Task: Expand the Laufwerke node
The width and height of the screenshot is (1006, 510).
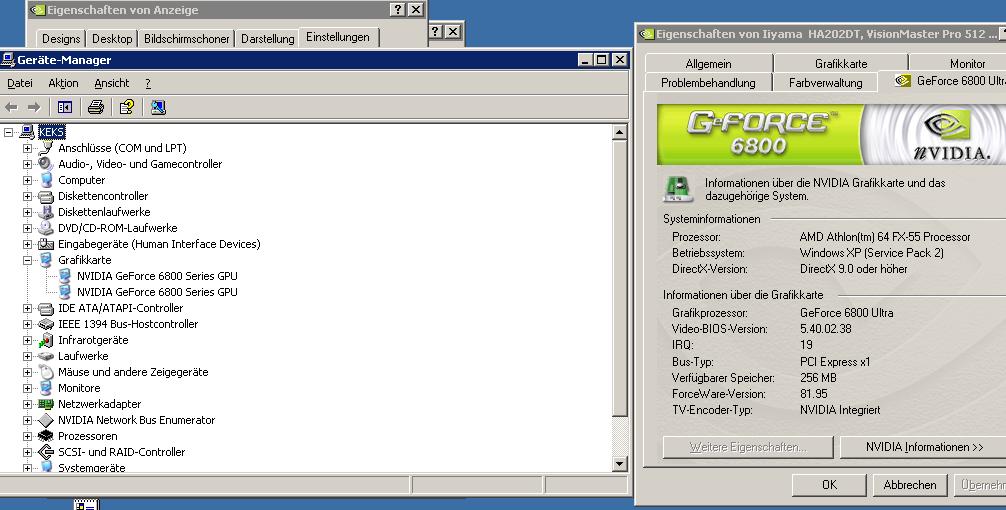Action: [x=27, y=356]
